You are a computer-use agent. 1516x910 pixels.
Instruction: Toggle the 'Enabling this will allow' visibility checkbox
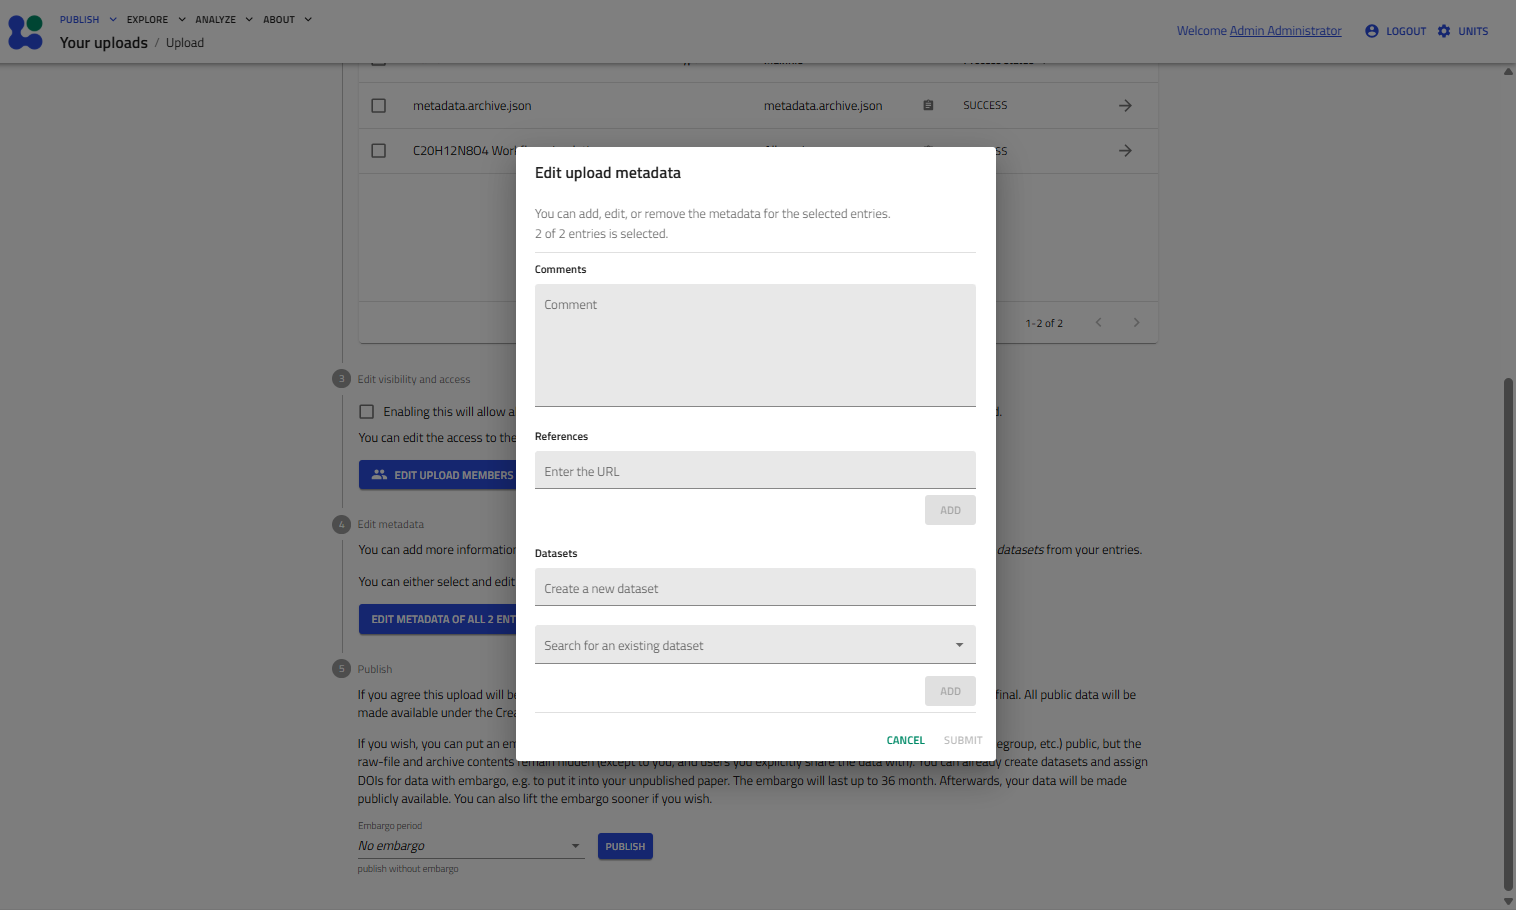click(366, 411)
